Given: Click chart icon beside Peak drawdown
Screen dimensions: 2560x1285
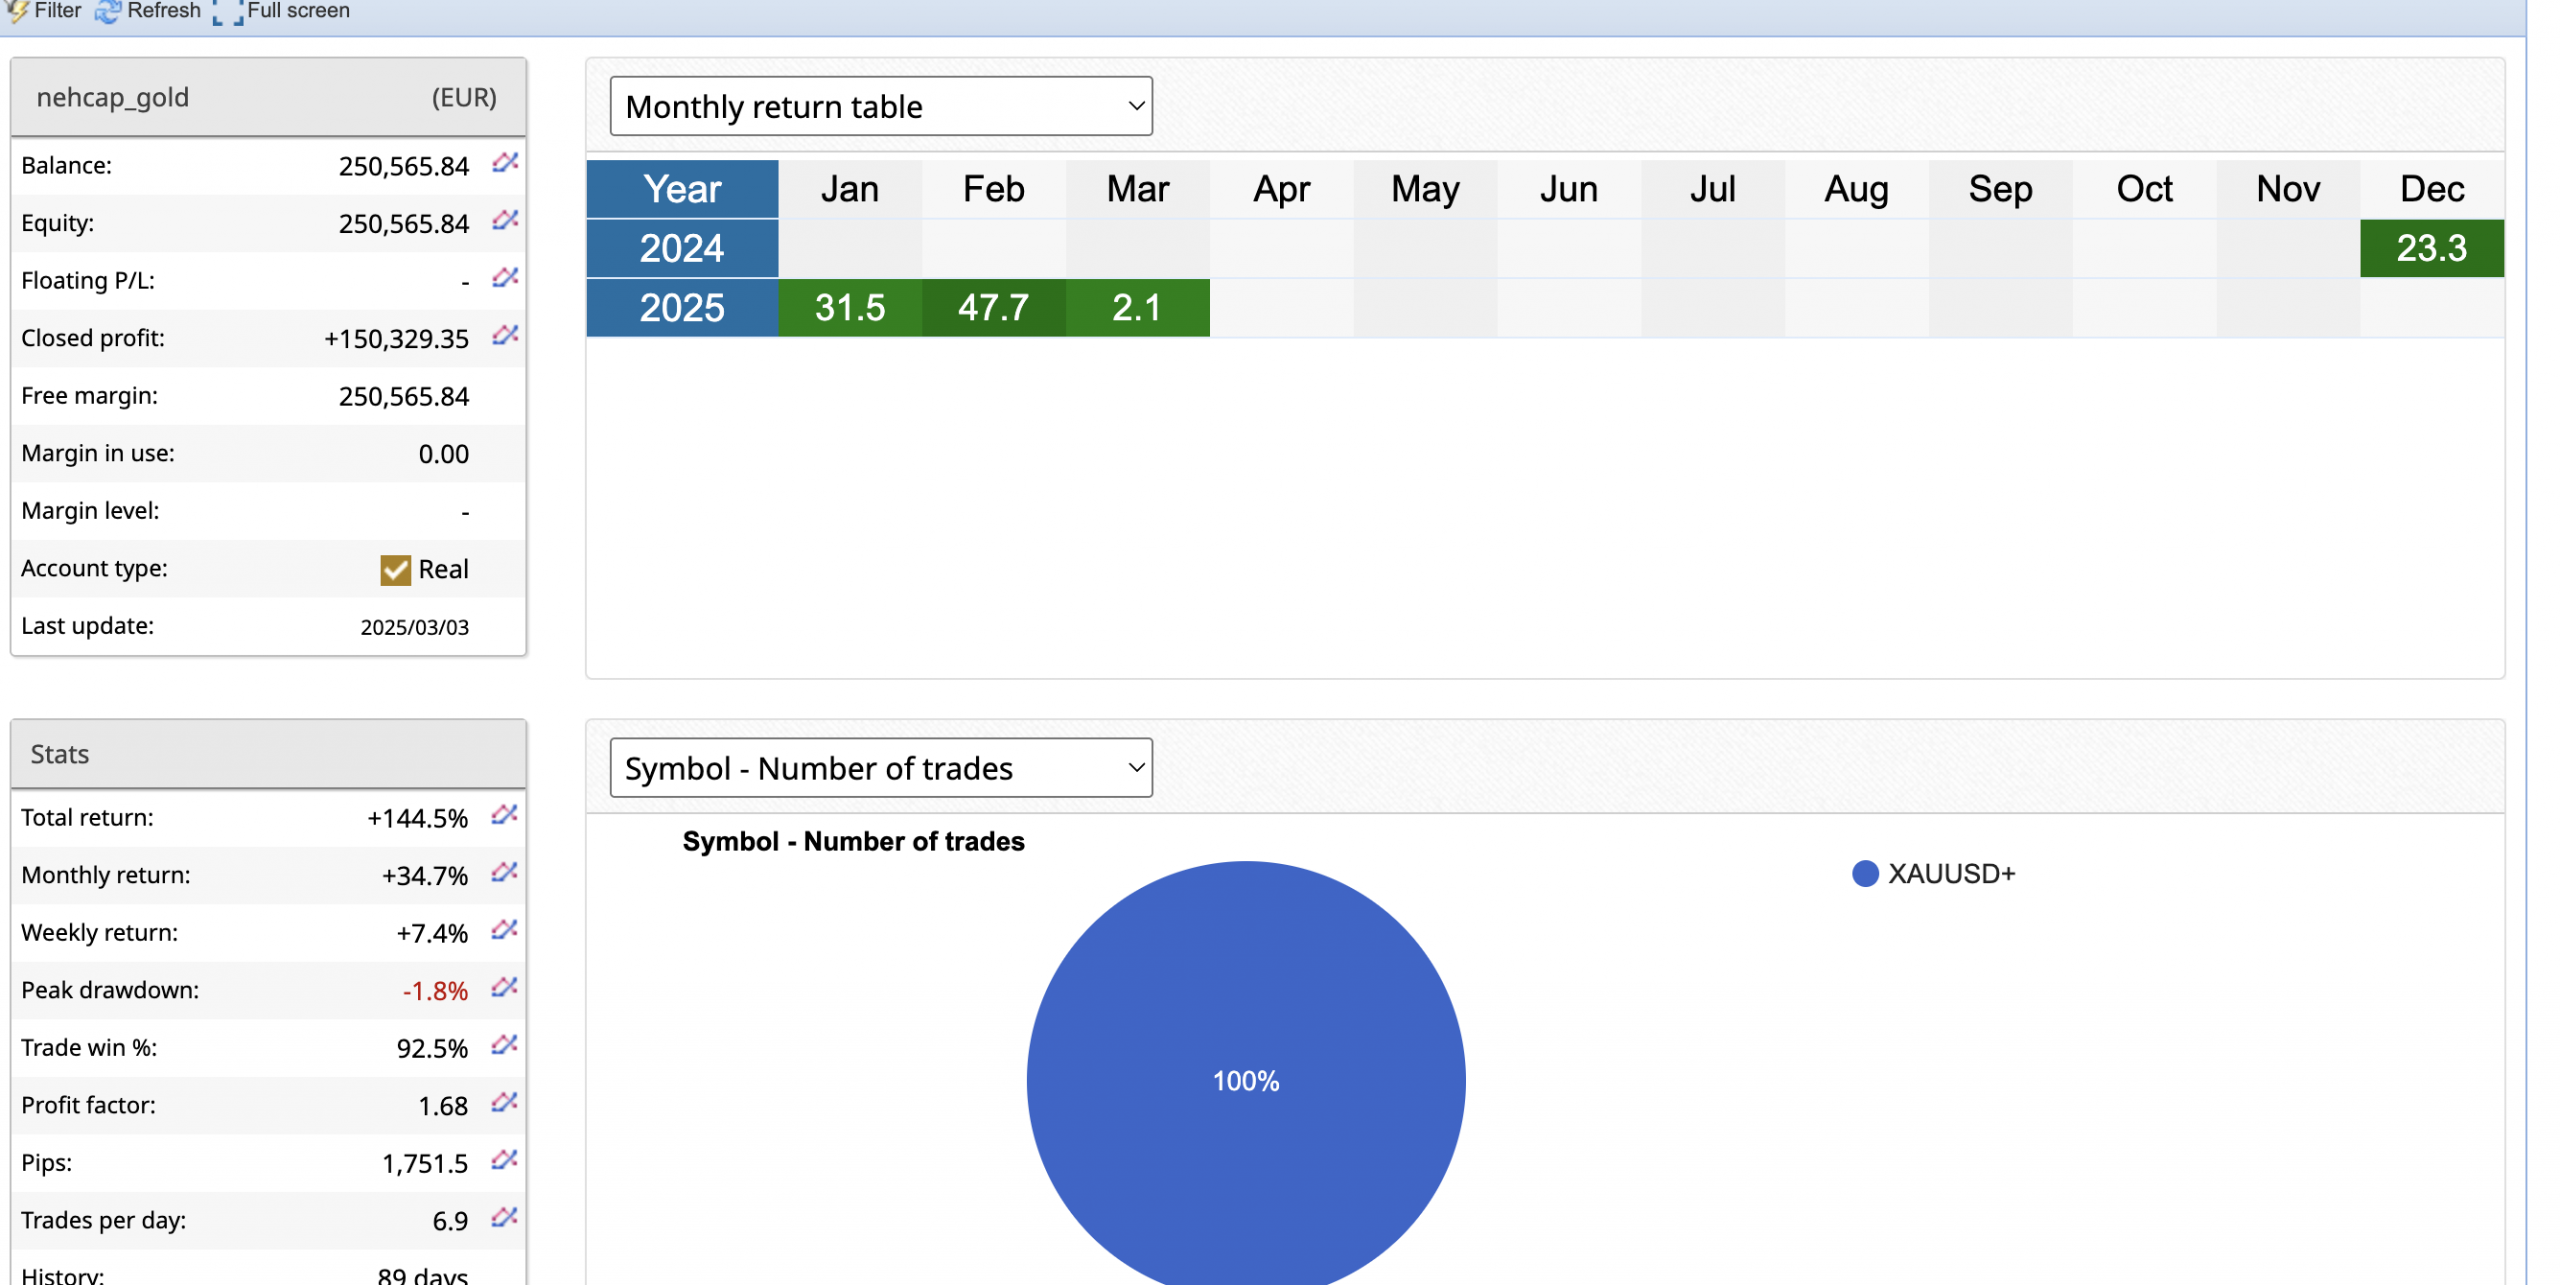Looking at the screenshot, I should coord(504,988).
